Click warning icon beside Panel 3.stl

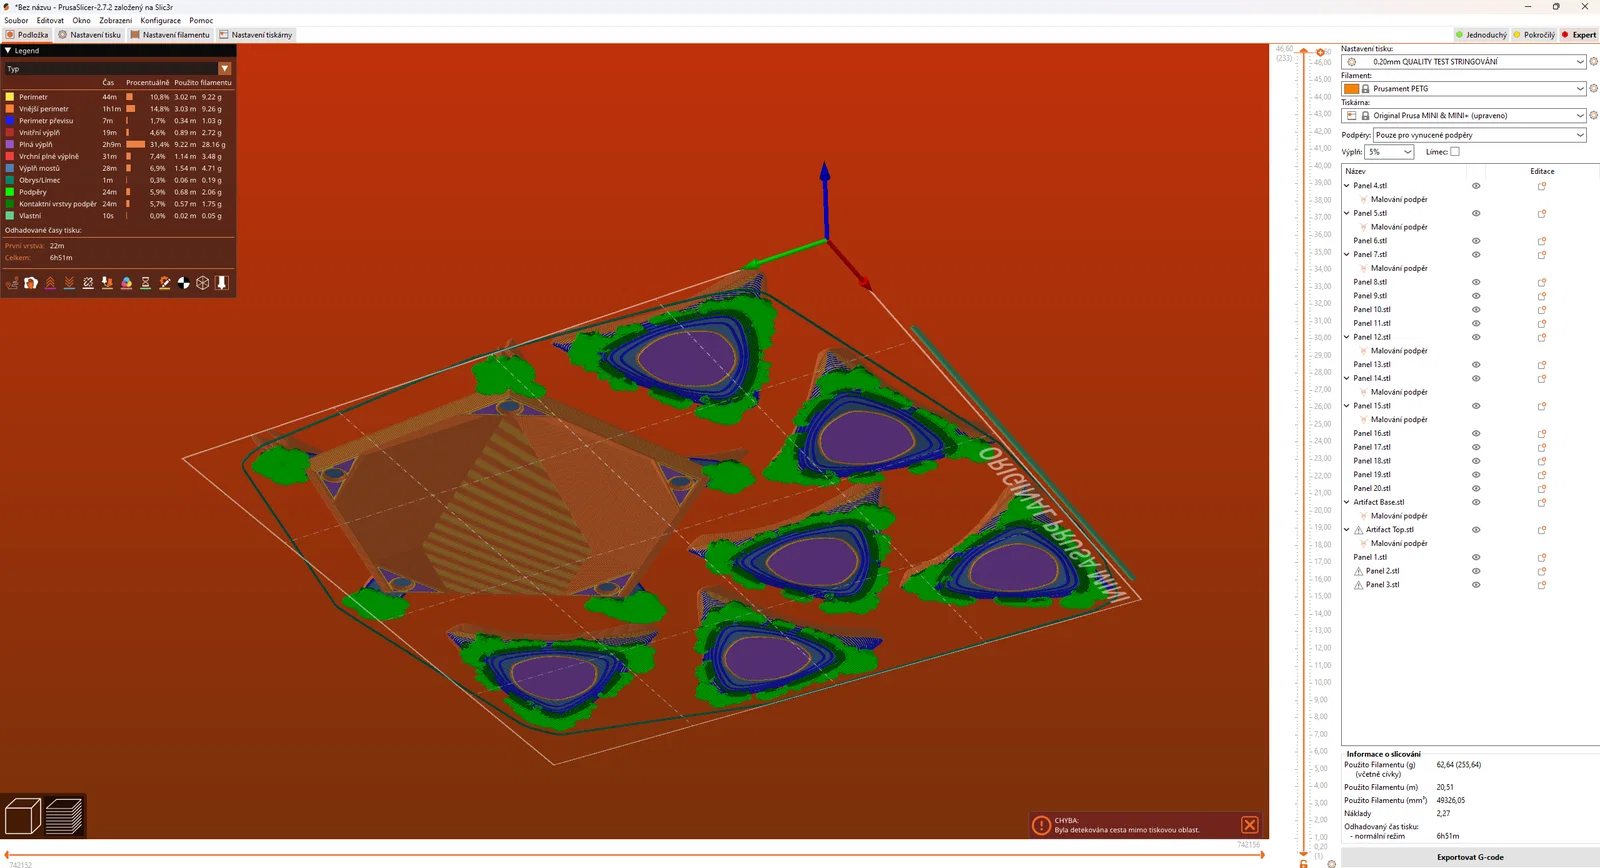click(x=1358, y=585)
